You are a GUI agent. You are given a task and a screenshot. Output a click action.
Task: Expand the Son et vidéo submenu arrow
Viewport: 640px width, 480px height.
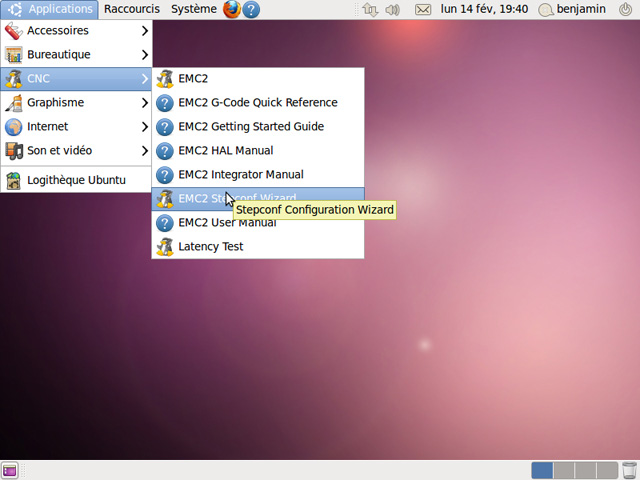pos(144,151)
